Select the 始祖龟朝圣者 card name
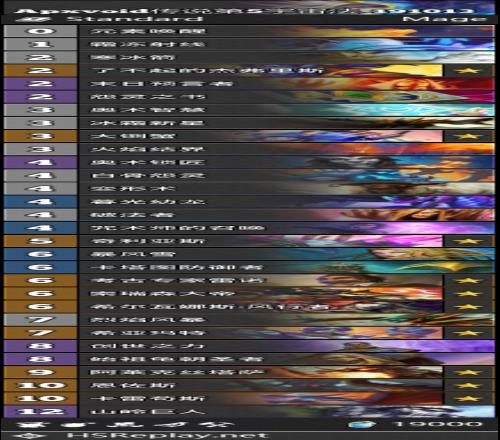Screen dimensions: 500x440 pos(177,359)
